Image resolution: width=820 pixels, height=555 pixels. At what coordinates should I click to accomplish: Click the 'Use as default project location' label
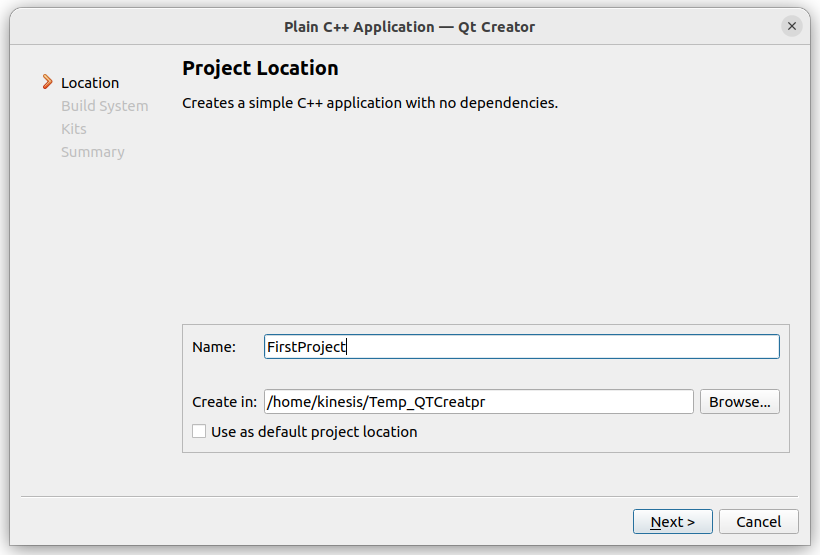click(314, 432)
